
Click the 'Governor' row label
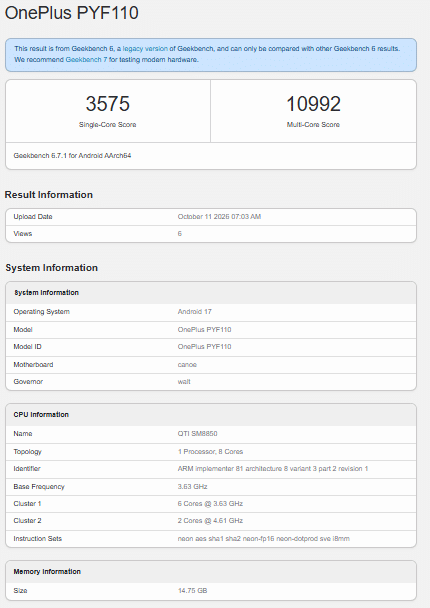28,382
